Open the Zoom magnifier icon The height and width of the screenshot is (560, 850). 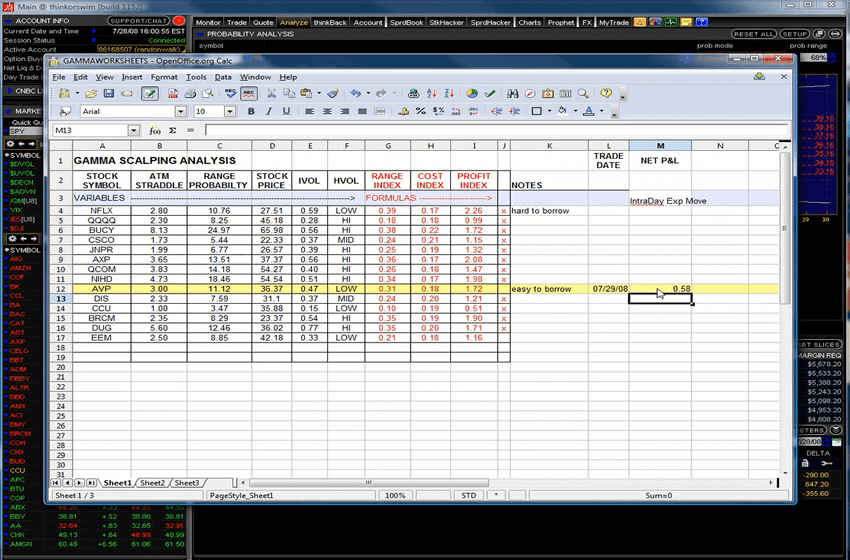(583, 93)
